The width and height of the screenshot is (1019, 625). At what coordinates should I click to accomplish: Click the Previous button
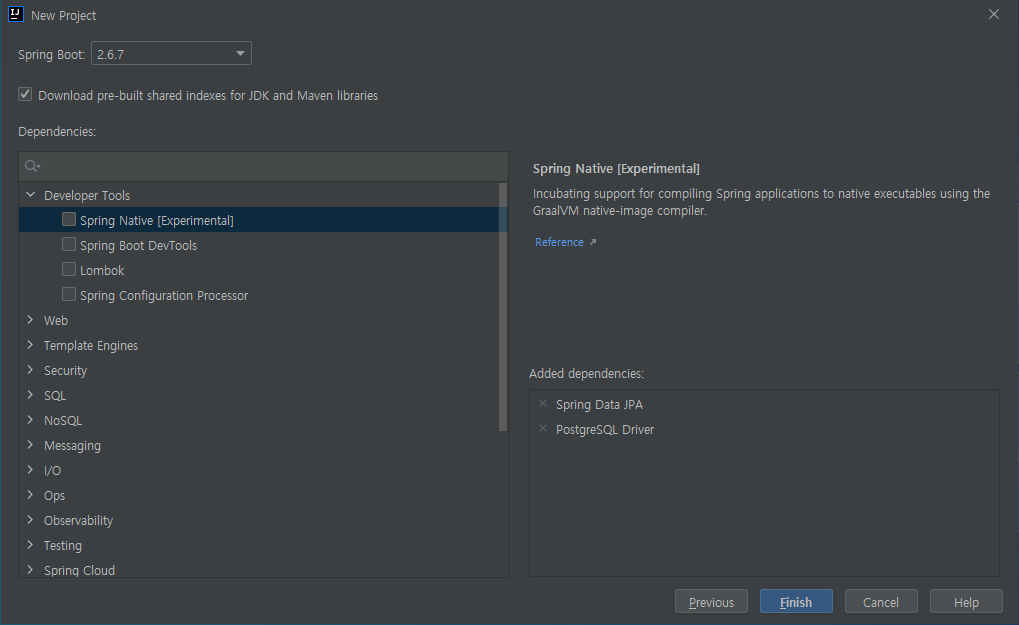click(711, 602)
